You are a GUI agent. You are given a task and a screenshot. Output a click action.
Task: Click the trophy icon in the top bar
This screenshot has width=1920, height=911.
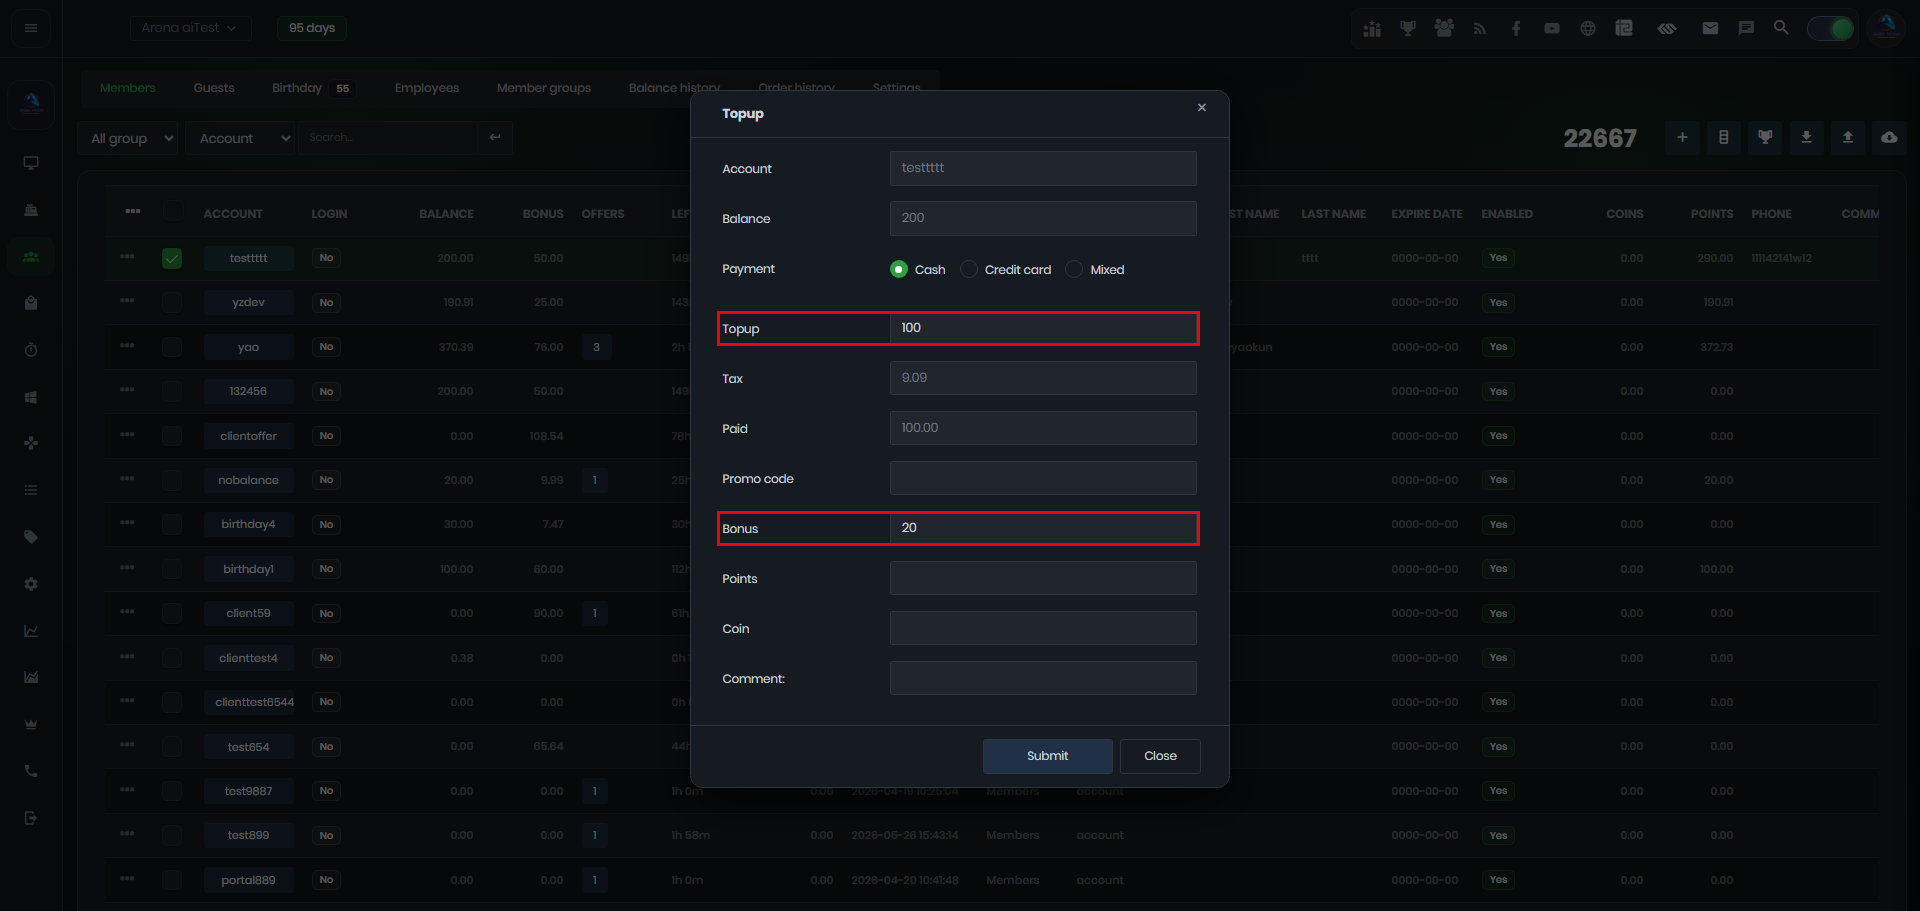pos(1408,28)
